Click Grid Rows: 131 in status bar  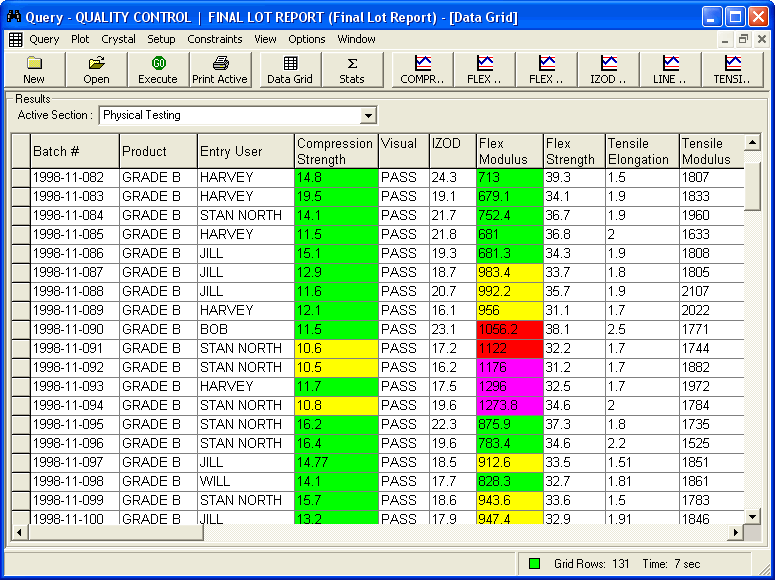(x=591, y=564)
